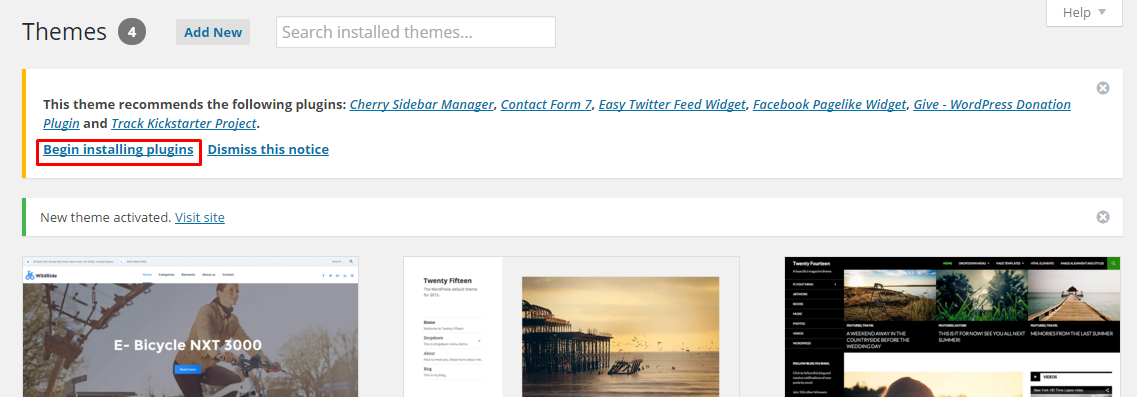Open the Easy Twitter Feed Widget link
The width and height of the screenshot is (1137, 397).
coord(672,104)
